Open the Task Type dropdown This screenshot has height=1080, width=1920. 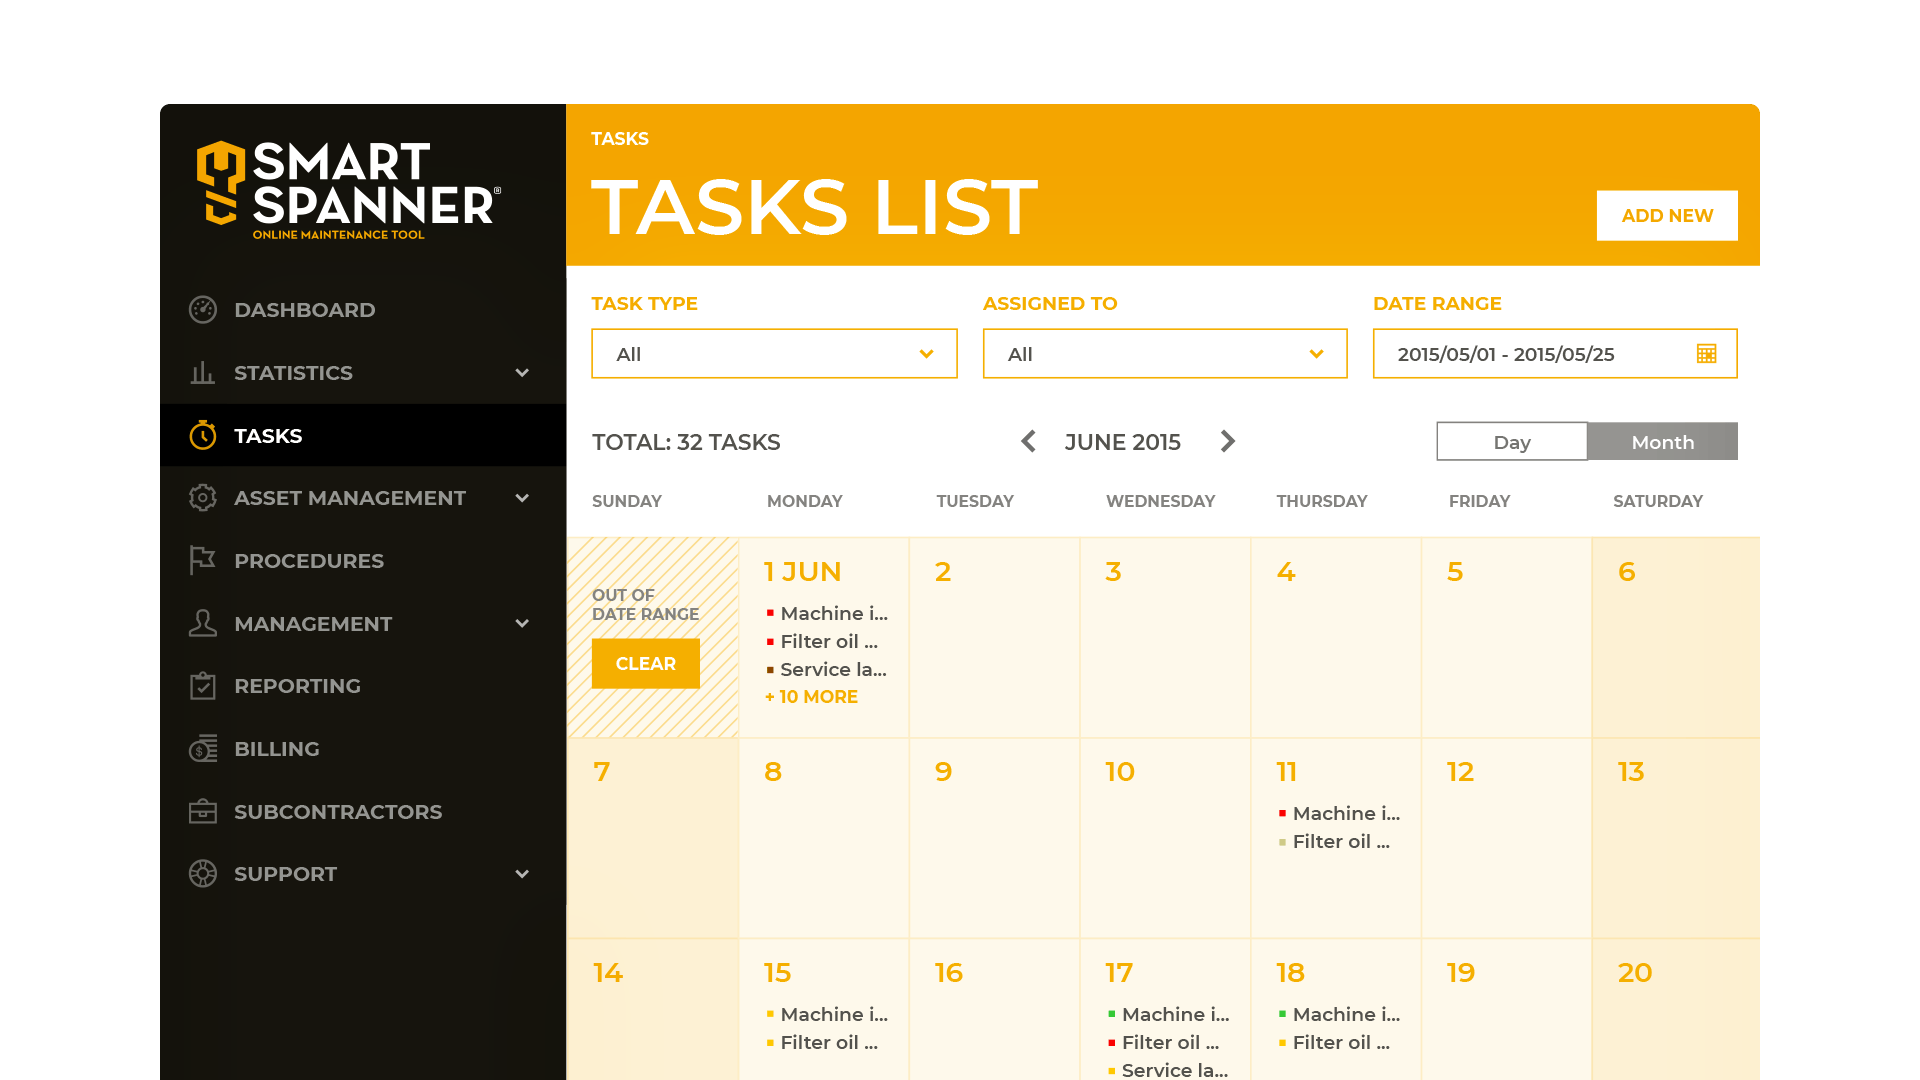pyautogui.click(x=774, y=354)
